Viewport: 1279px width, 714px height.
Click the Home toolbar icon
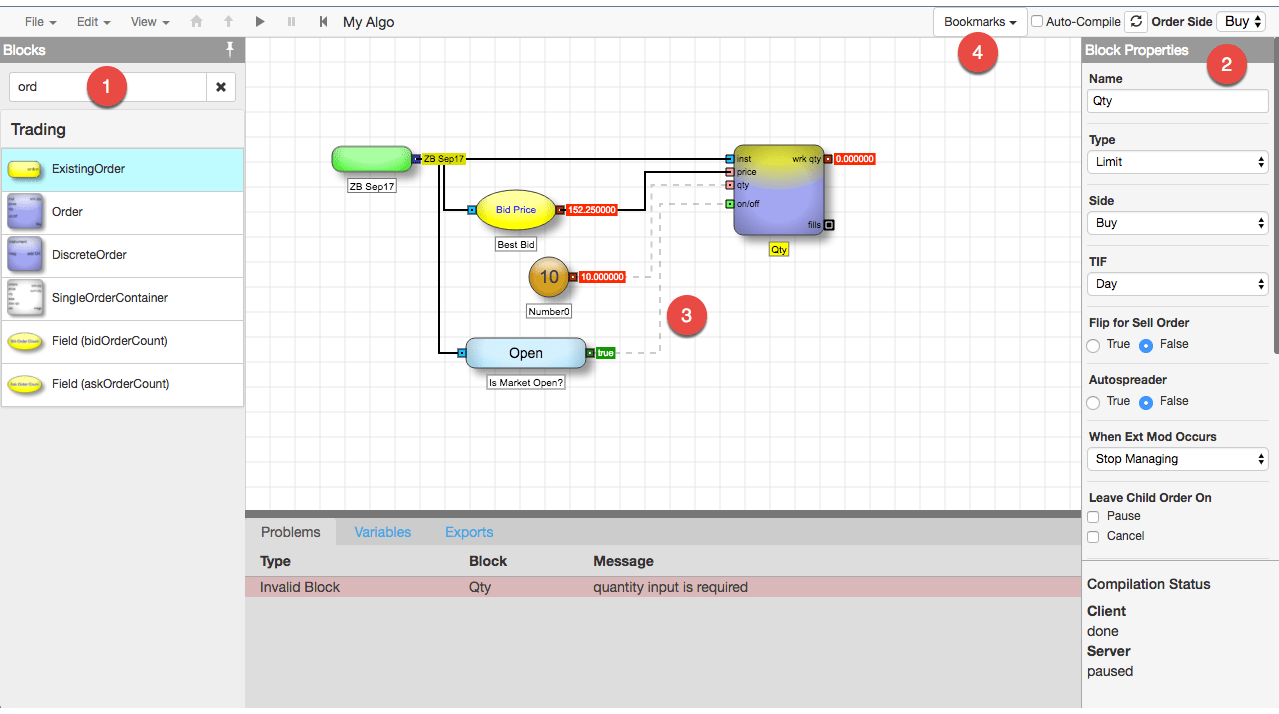(196, 21)
